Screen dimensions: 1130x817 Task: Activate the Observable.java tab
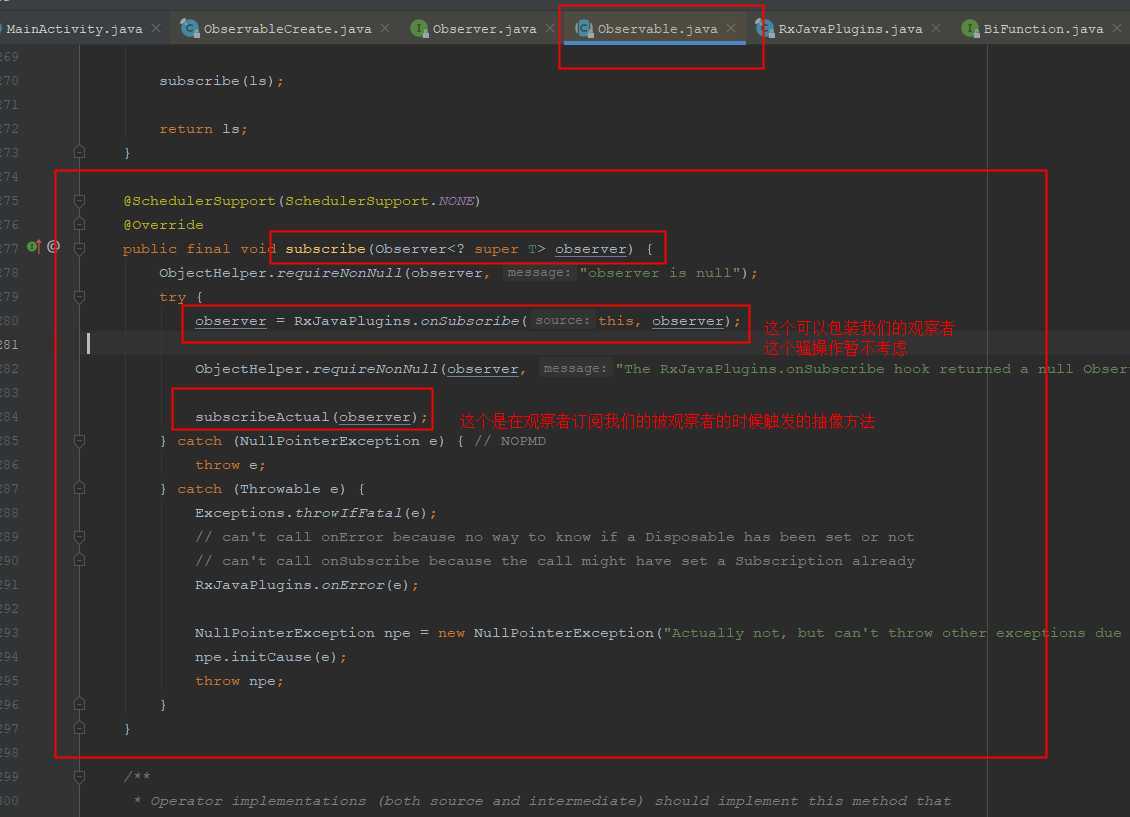coord(657,29)
